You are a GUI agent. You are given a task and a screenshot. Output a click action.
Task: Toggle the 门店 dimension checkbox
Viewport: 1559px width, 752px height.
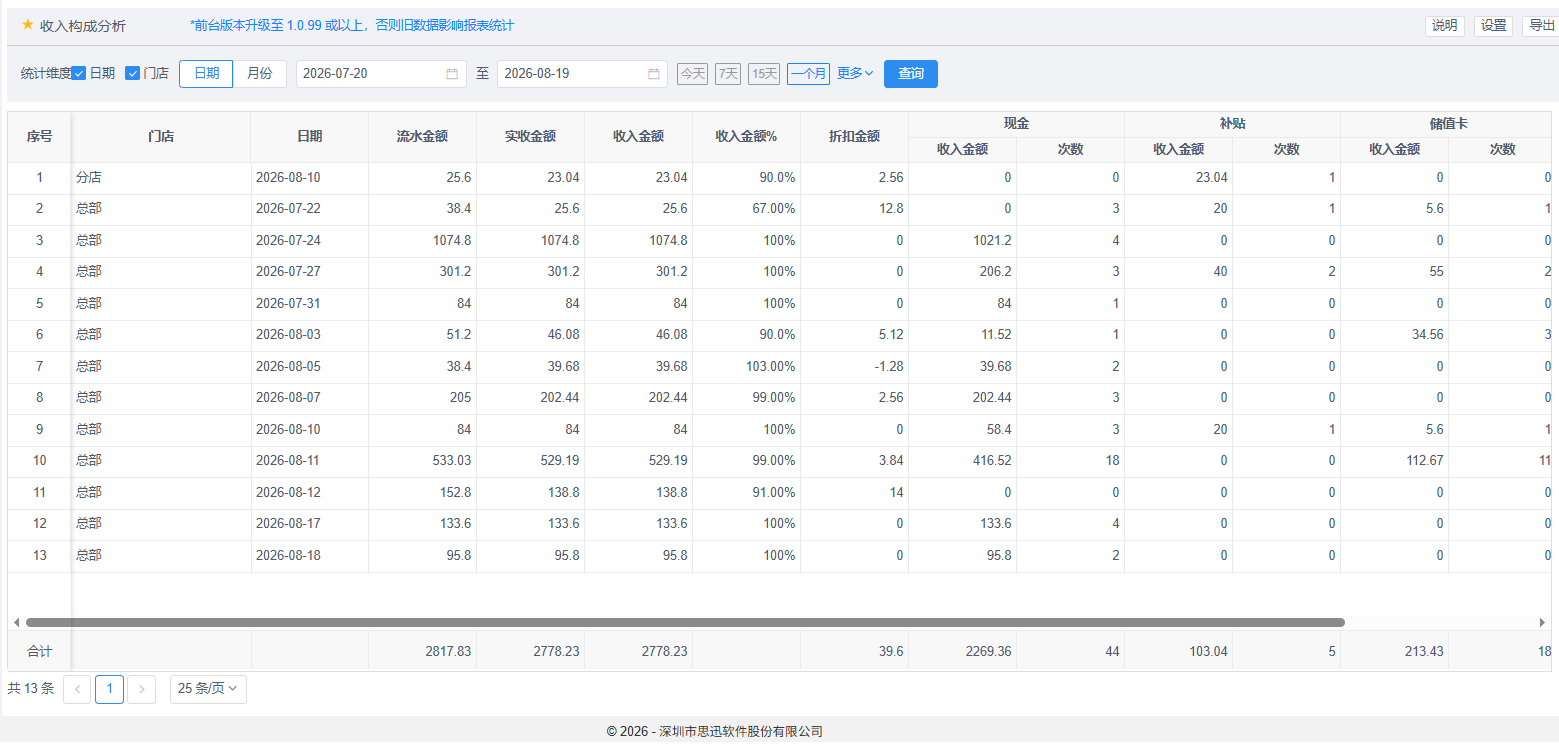point(132,73)
